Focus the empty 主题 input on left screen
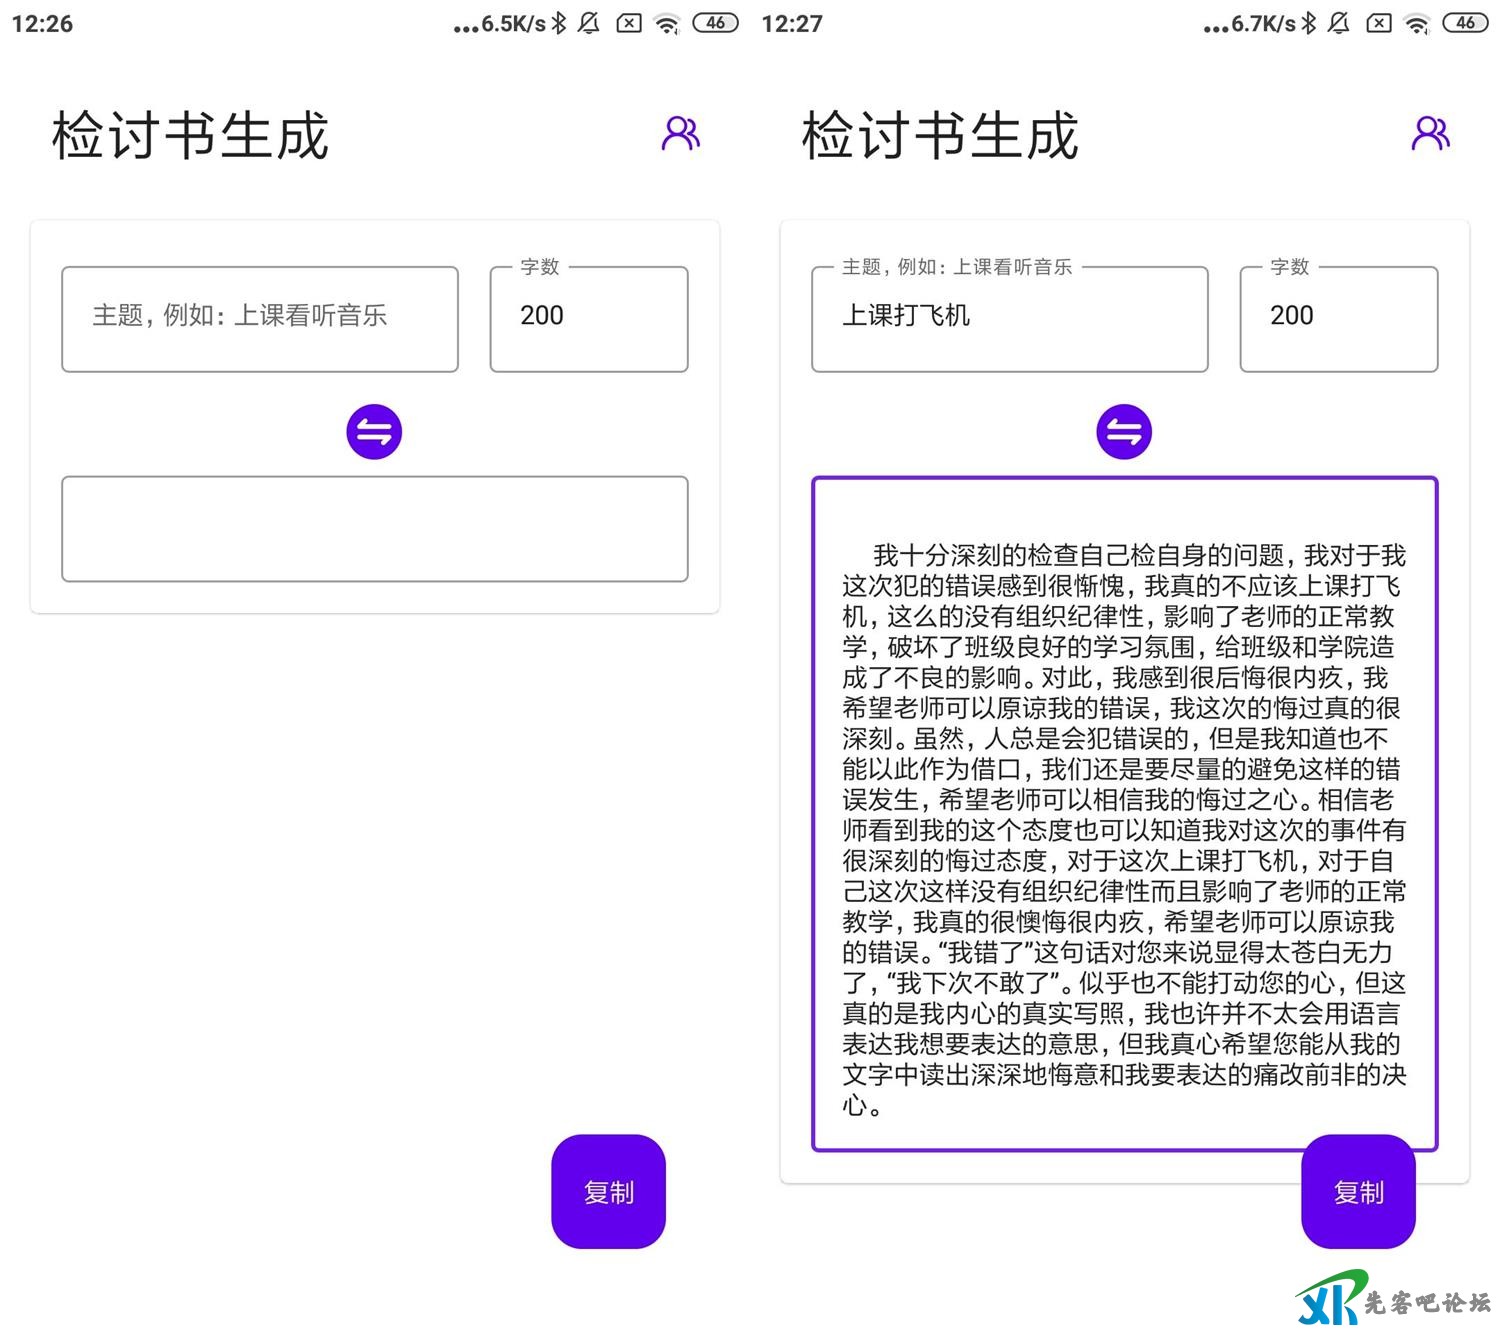1500x1333 pixels. point(260,318)
